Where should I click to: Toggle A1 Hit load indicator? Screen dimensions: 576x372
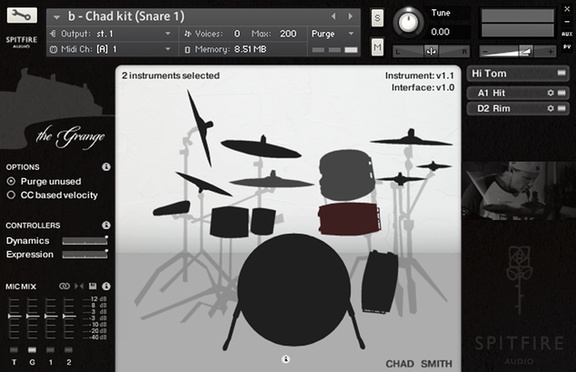(x=561, y=93)
